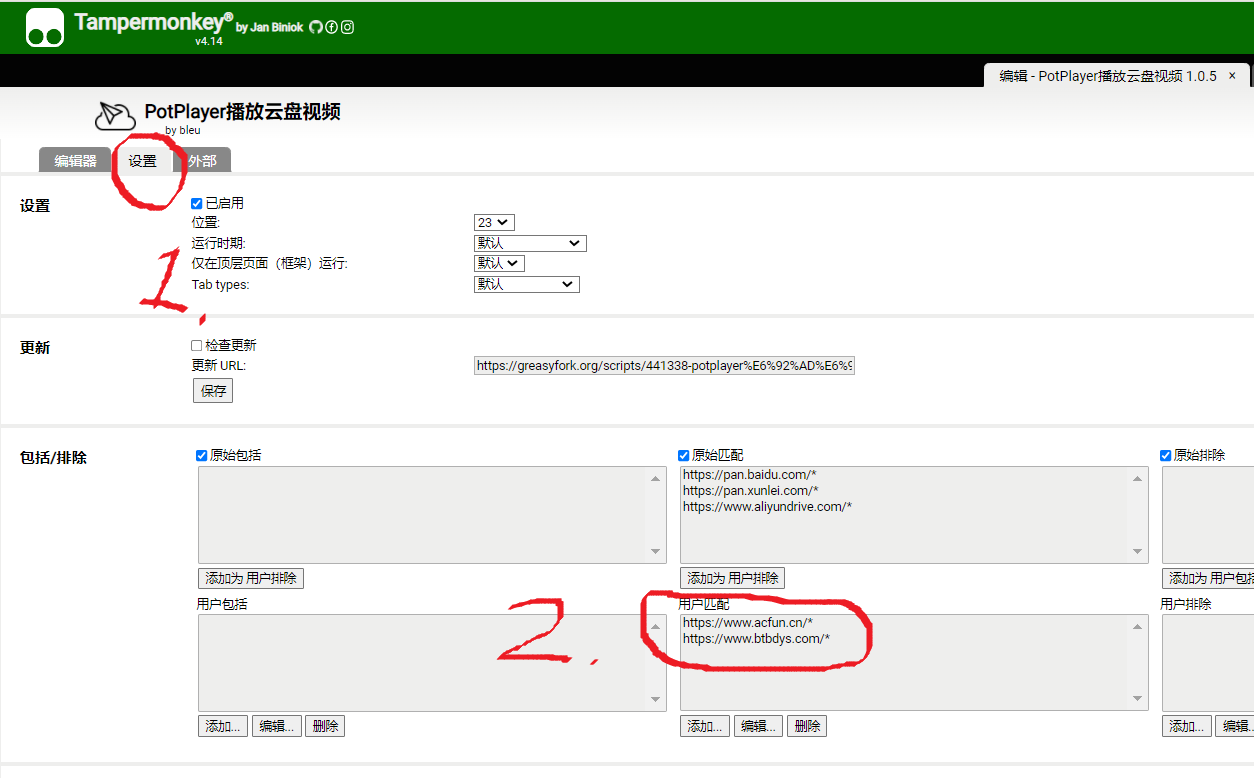Viewport: 1254px width, 778px height.
Task: Toggle the 原始包括 checkbox
Action: coord(202,455)
